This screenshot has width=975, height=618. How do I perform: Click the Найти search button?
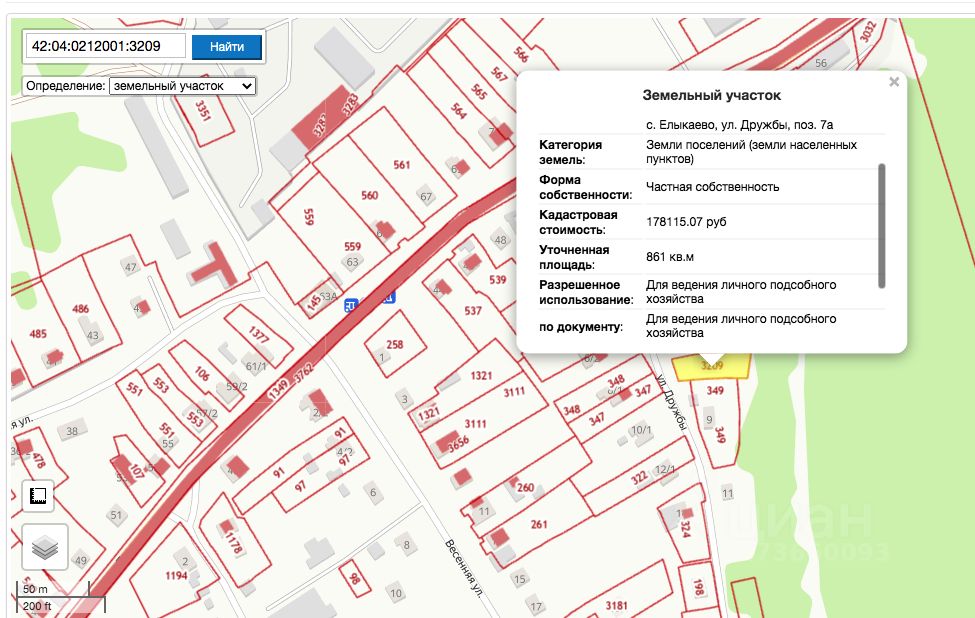tap(226, 47)
